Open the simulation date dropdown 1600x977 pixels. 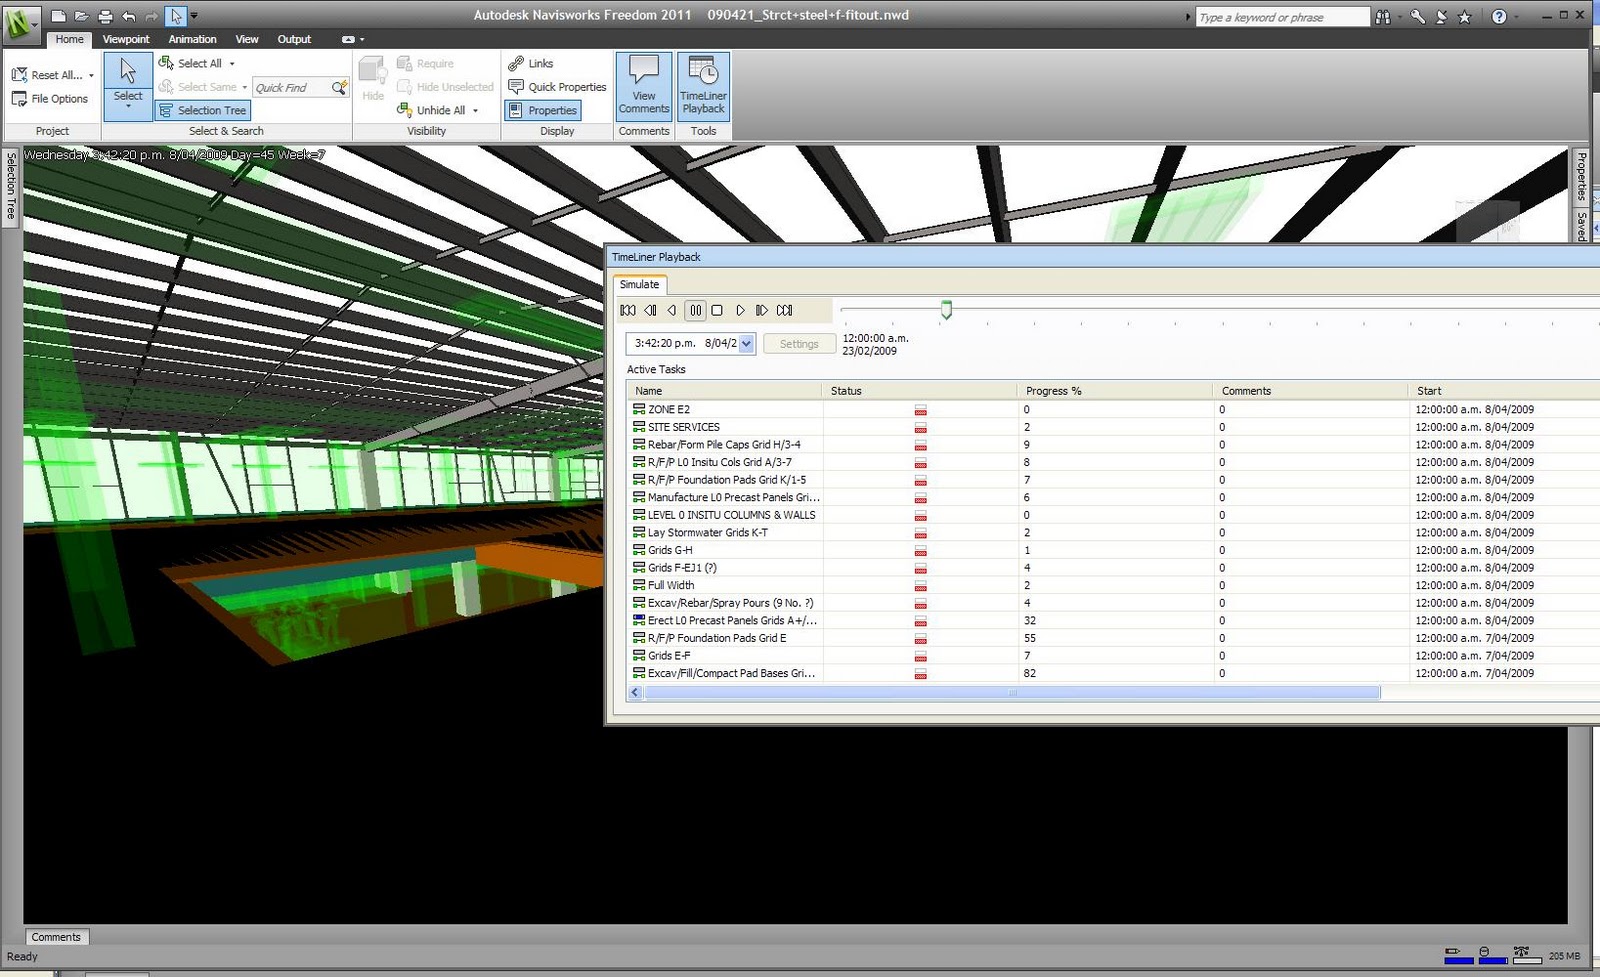click(746, 344)
